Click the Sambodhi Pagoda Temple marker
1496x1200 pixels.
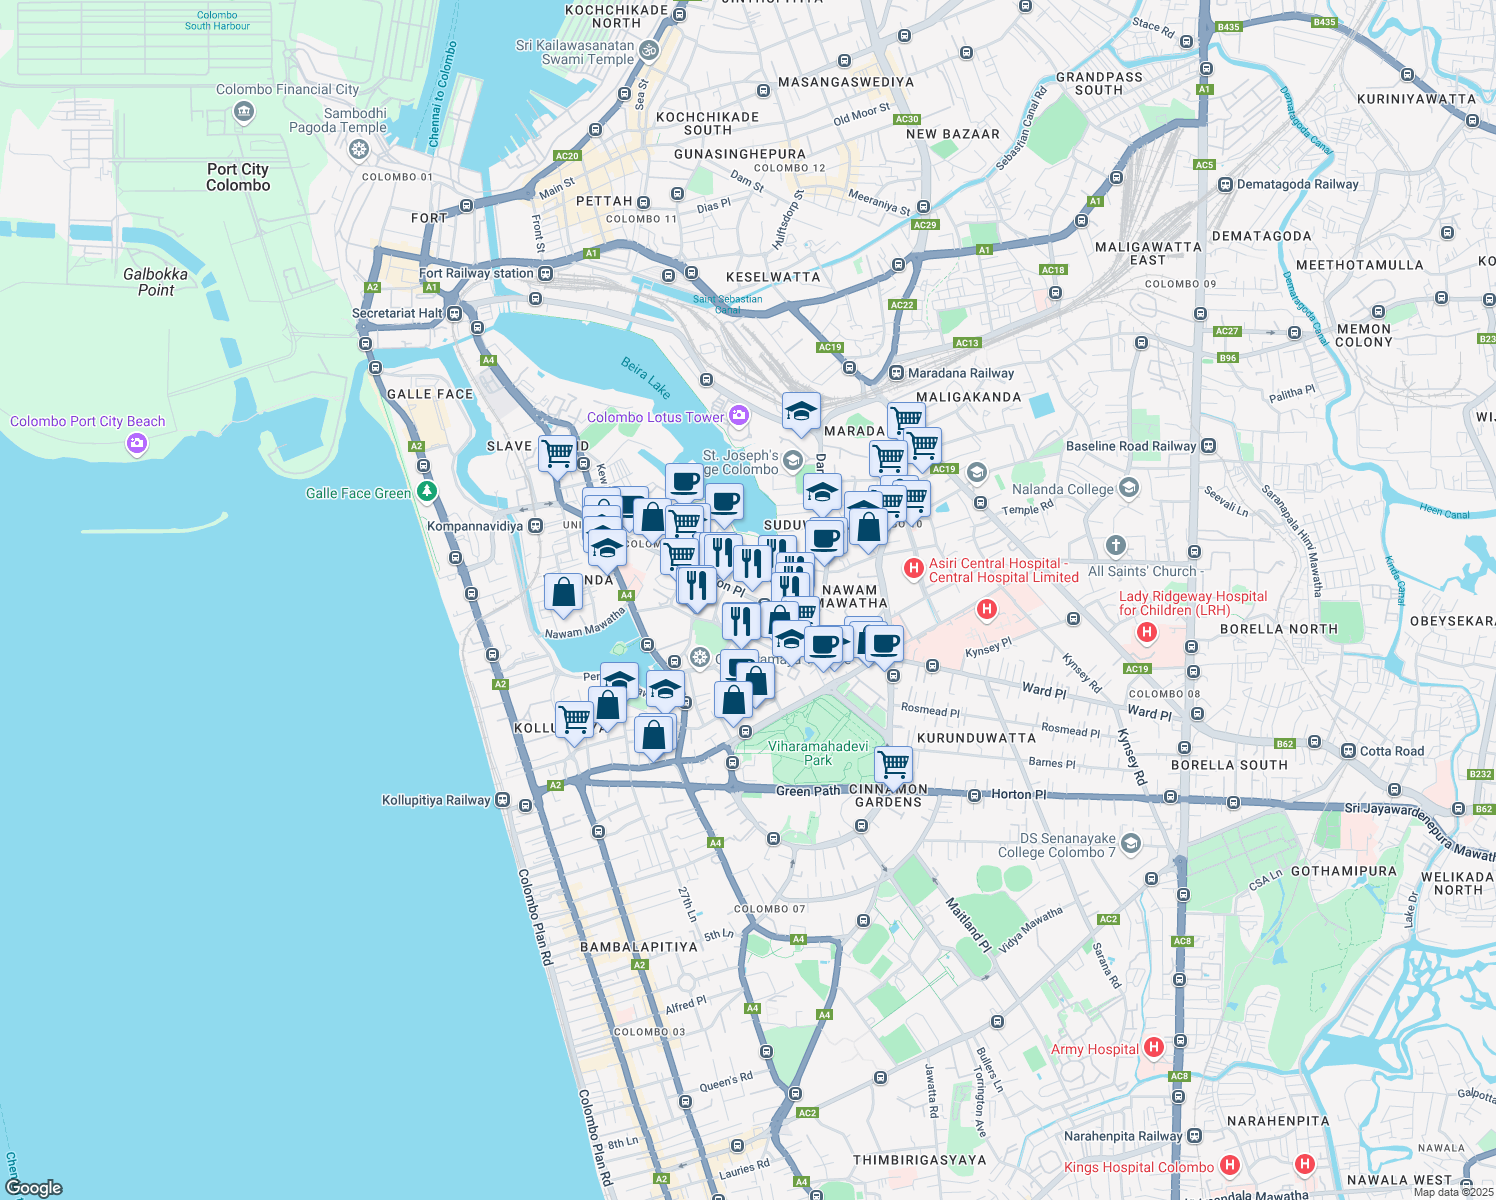click(358, 150)
